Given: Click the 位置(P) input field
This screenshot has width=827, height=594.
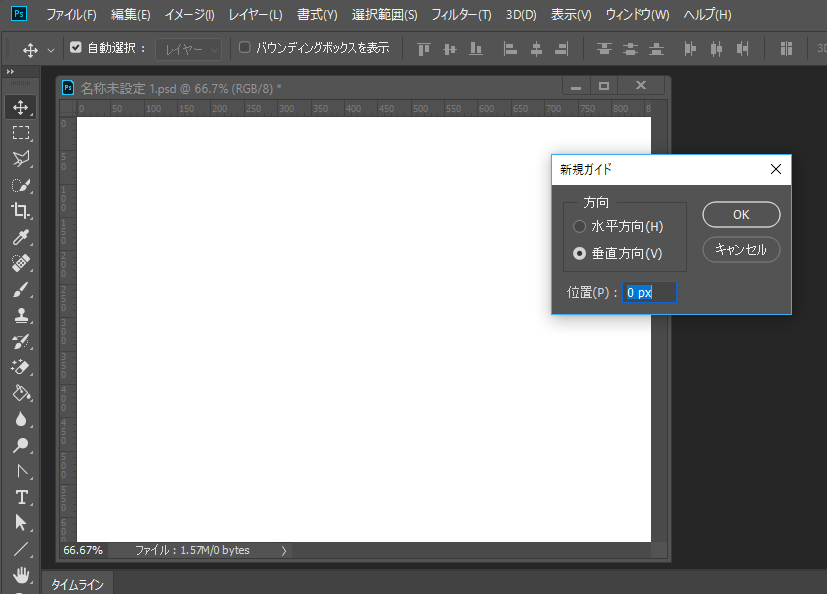Looking at the screenshot, I should point(649,292).
